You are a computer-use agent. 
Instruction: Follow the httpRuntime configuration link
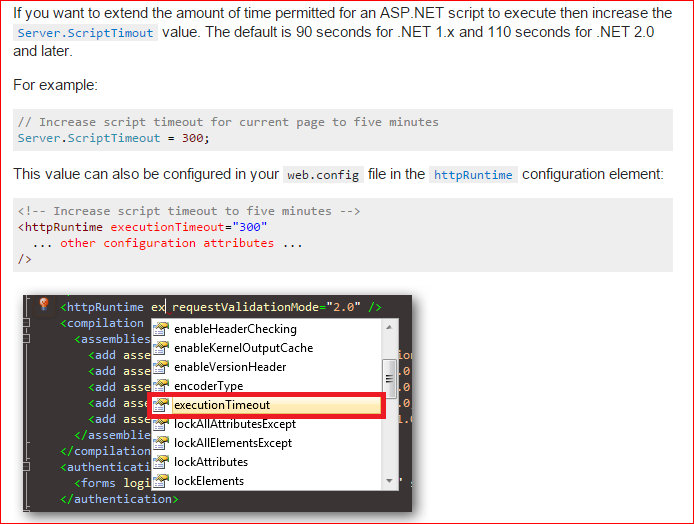click(473, 175)
